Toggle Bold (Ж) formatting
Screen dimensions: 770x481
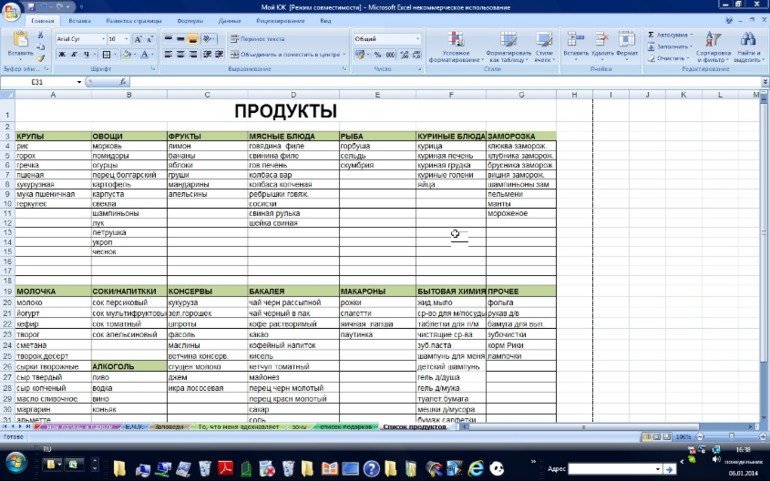tap(62, 55)
